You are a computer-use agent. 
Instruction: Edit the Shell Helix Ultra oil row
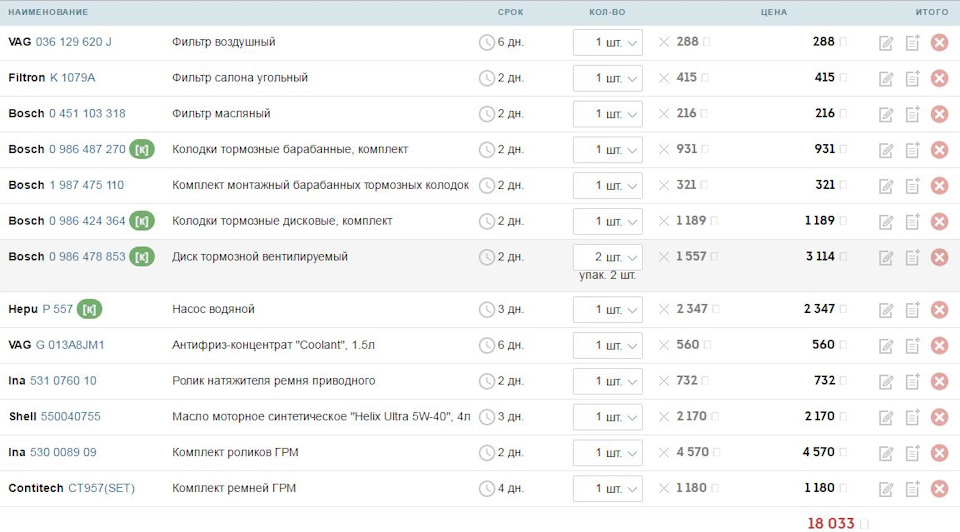pyautogui.click(x=886, y=417)
